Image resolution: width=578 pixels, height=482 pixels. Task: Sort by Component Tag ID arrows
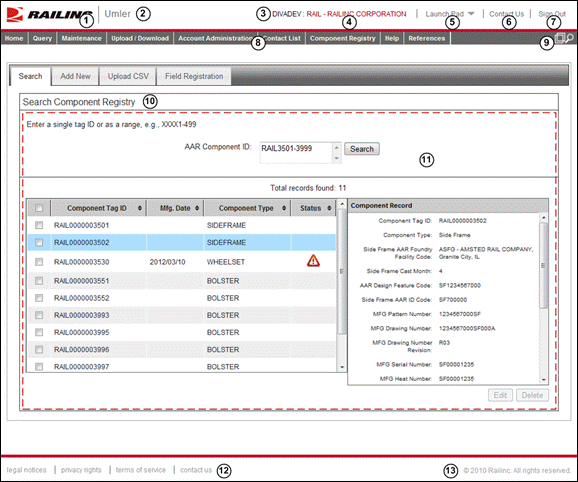(x=140, y=208)
